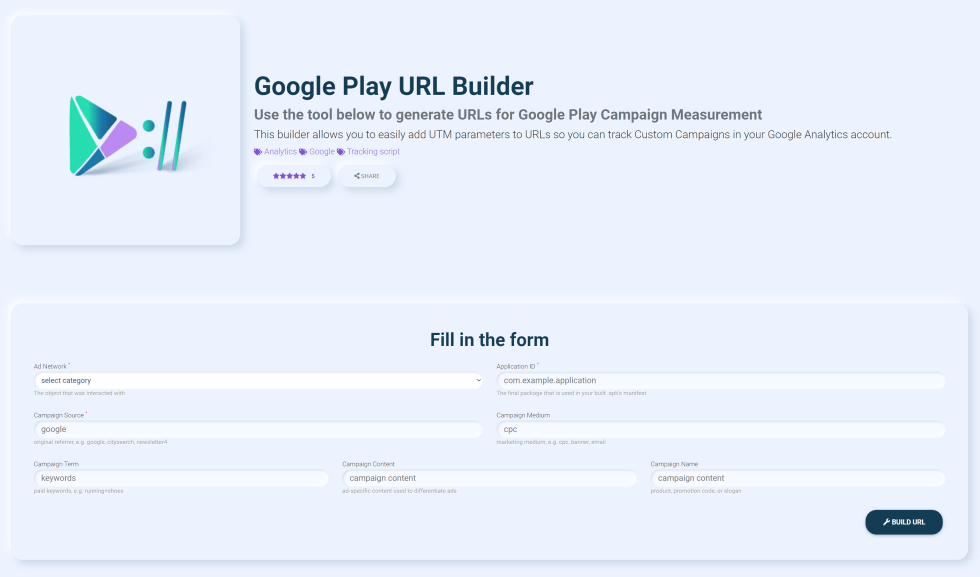Focus the Campaign Source input field

258,429
